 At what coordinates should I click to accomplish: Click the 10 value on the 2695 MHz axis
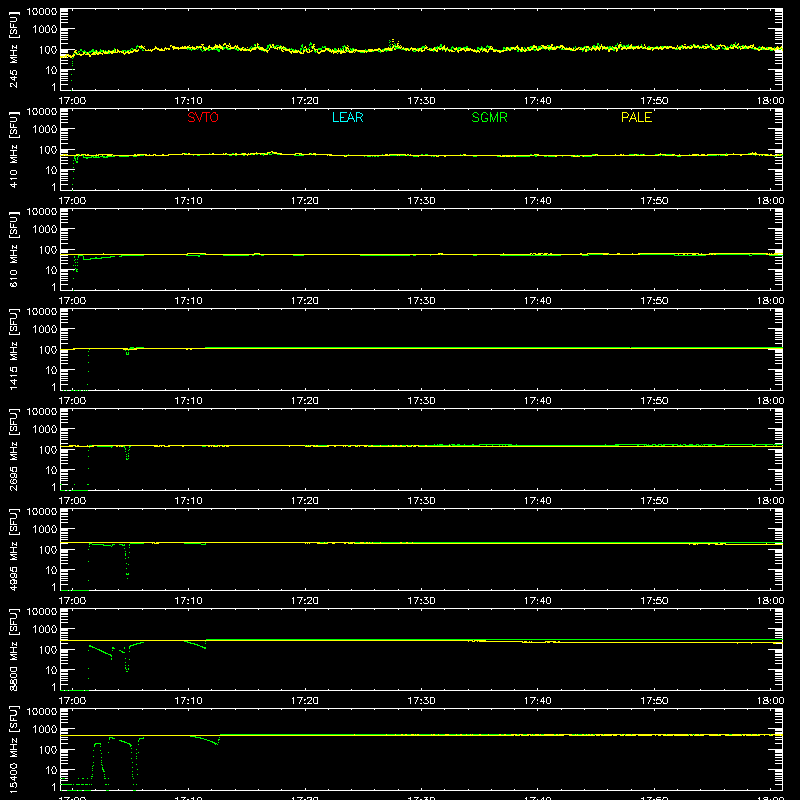(51, 470)
